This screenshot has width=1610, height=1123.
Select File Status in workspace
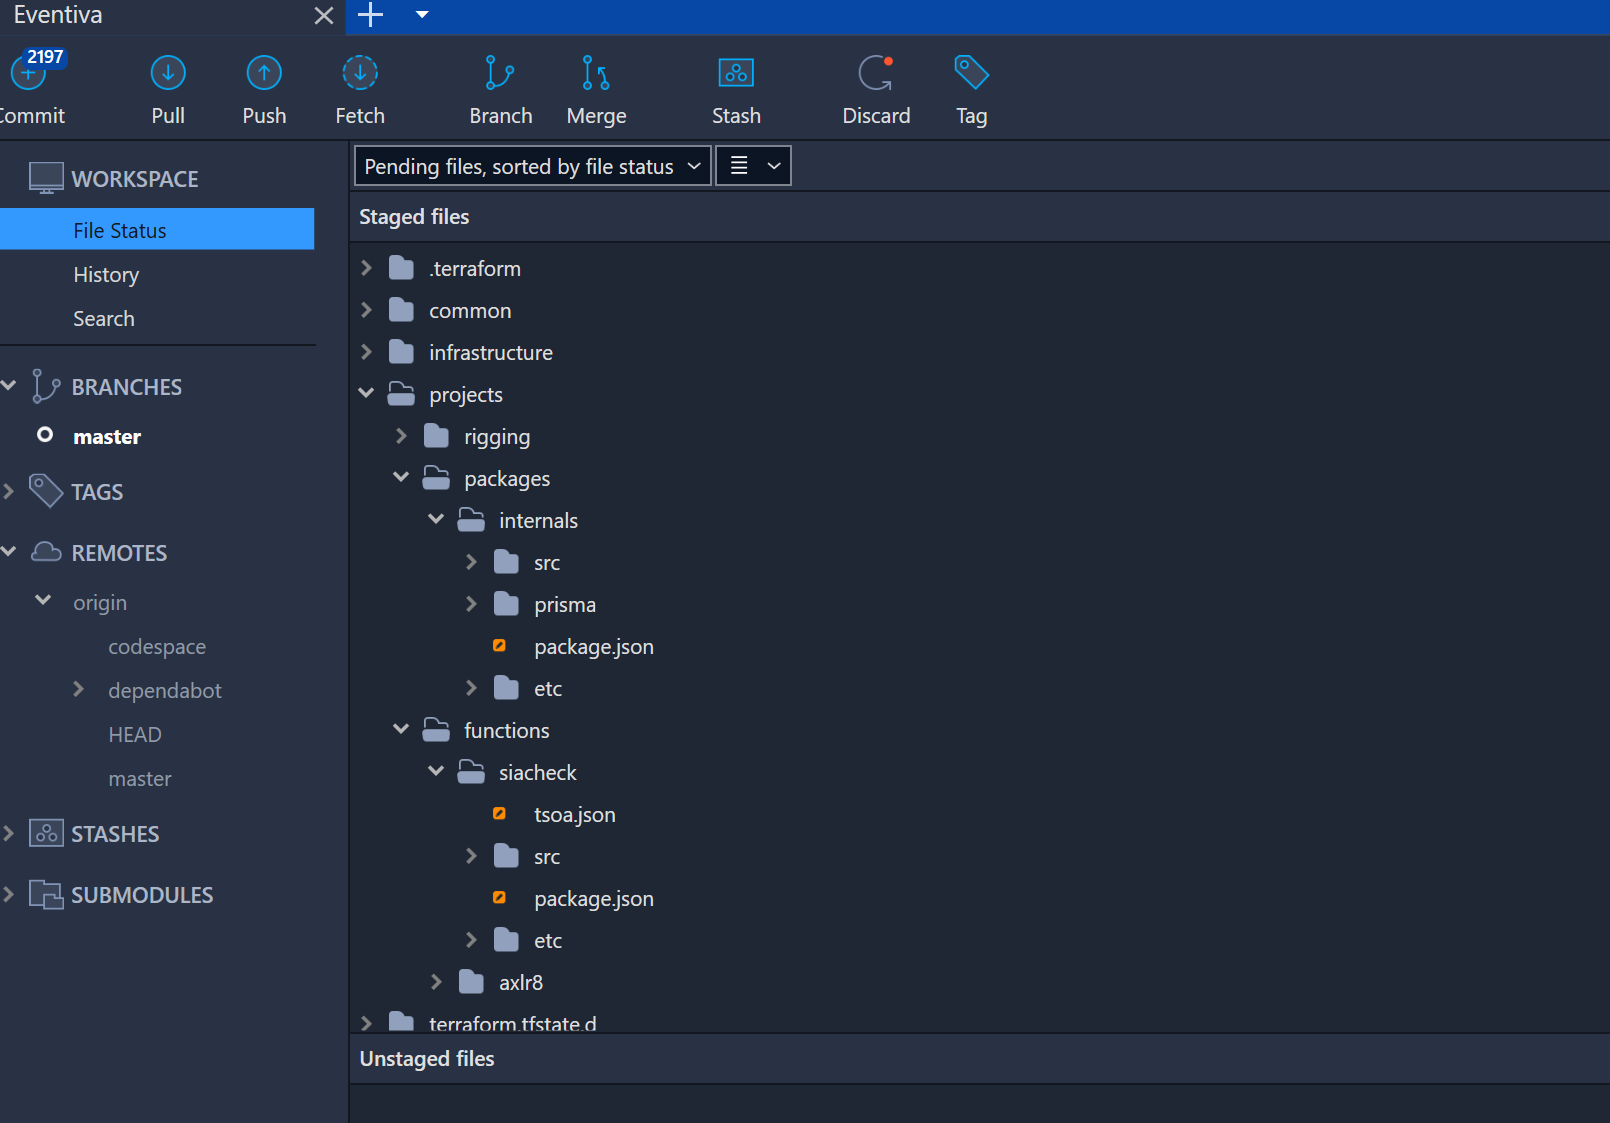(157, 230)
